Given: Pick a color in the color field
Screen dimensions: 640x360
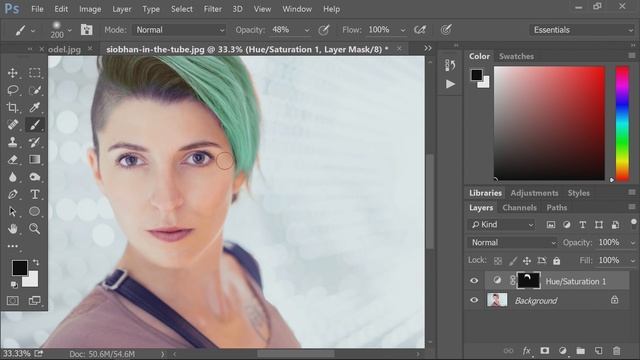Looking at the screenshot, I should [549, 123].
